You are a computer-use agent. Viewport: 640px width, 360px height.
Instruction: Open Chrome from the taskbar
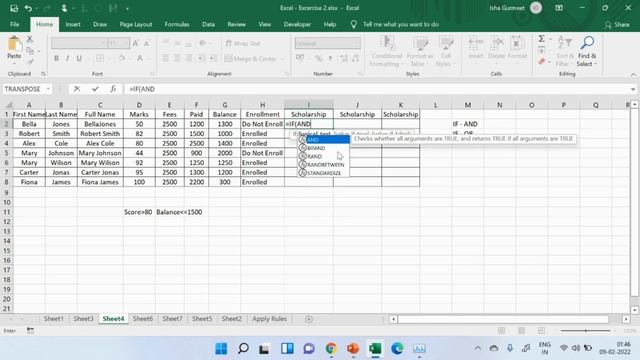tap(331, 349)
